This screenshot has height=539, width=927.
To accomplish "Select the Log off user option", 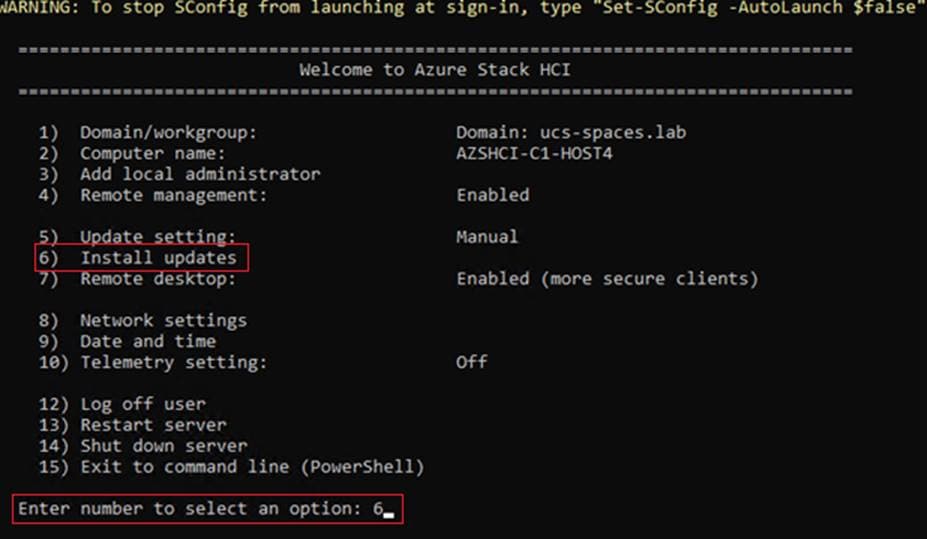I will pos(122,404).
